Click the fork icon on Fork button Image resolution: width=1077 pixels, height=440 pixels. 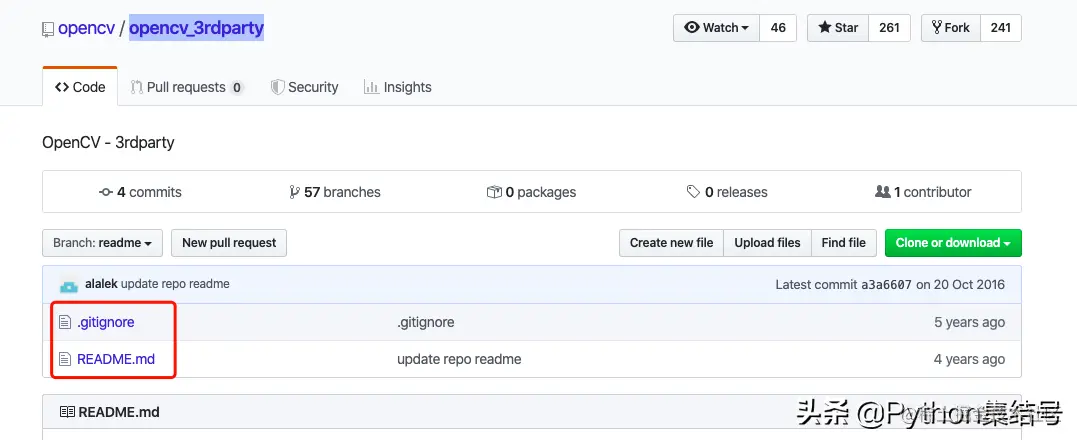tap(936, 27)
